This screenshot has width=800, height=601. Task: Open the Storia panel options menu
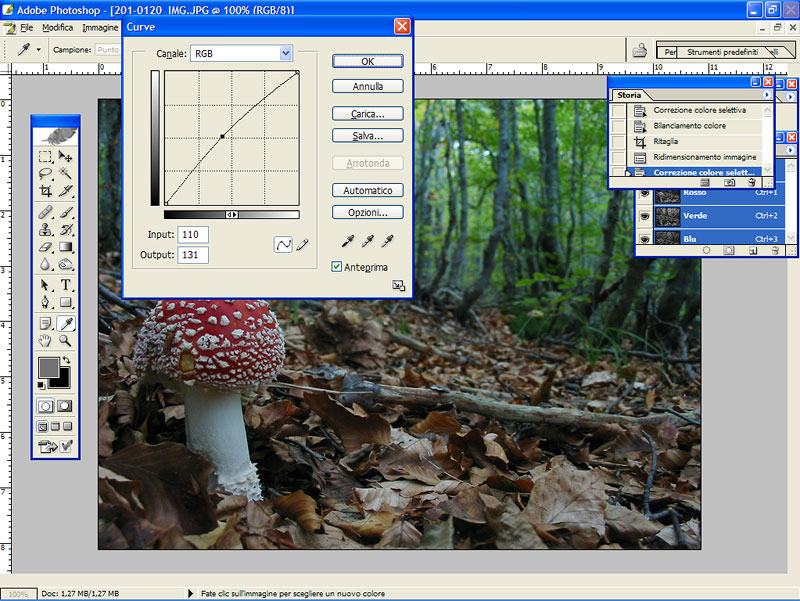pyautogui.click(x=766, y=95)
